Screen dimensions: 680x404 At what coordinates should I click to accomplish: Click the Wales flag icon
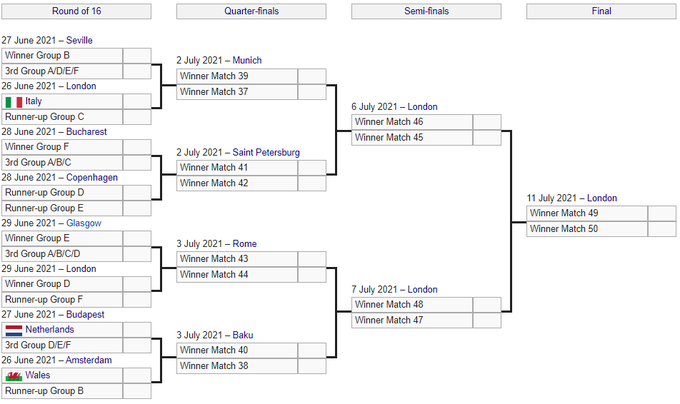14,375
